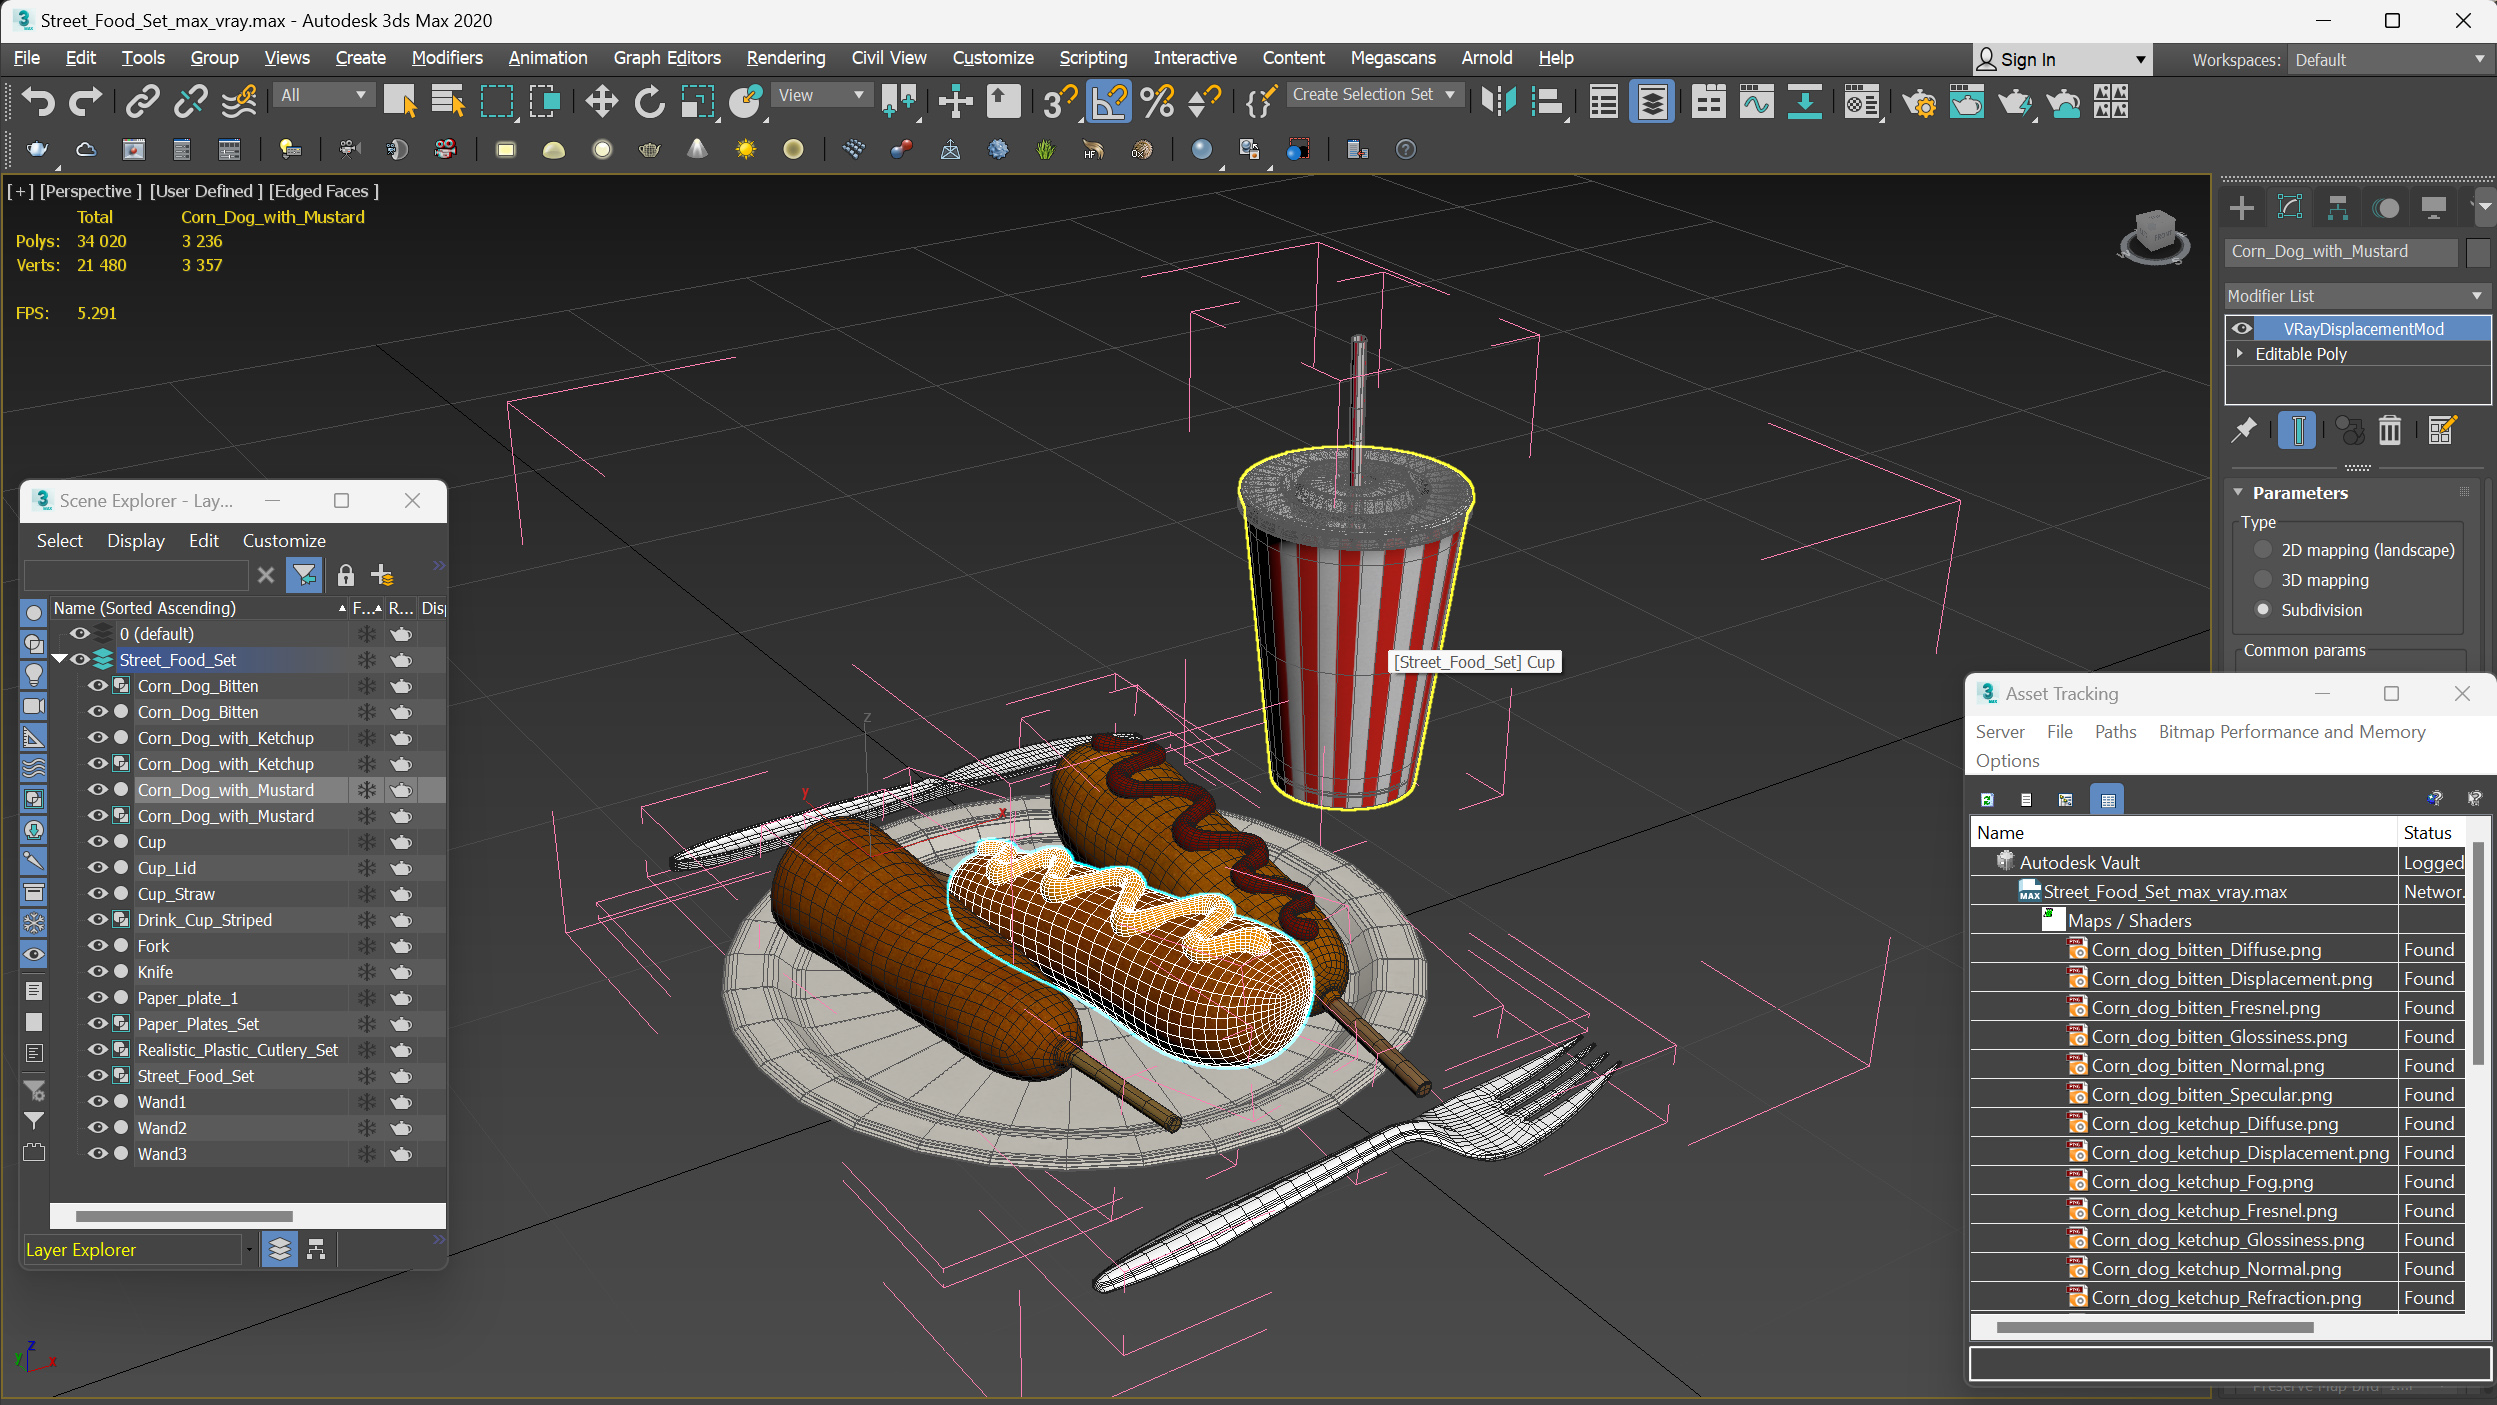The height and width of the screenshot is (1405, 2497).
Task: Click the Corn_Dog_with_Mustard object name field
Action: tap(2342, 252)
